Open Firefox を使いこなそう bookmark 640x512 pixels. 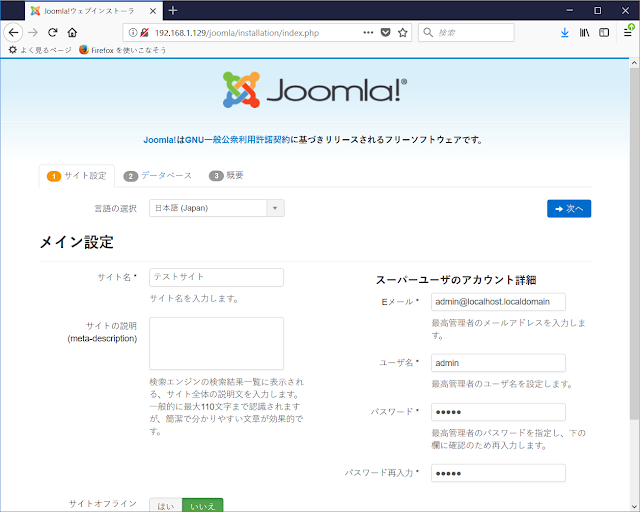tap(123, 50)
